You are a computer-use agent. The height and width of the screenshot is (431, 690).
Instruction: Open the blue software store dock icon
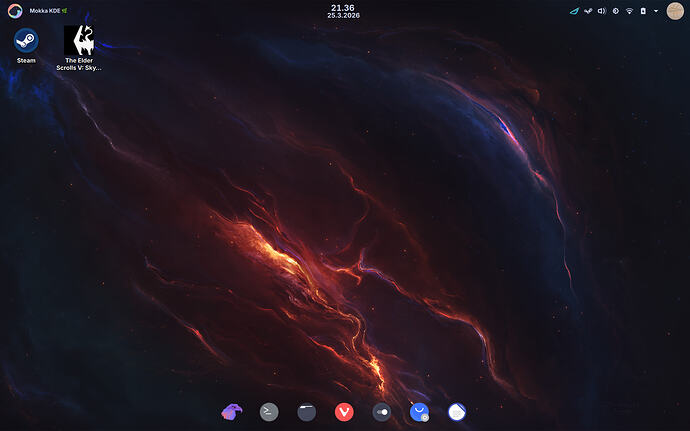[419, 411]
